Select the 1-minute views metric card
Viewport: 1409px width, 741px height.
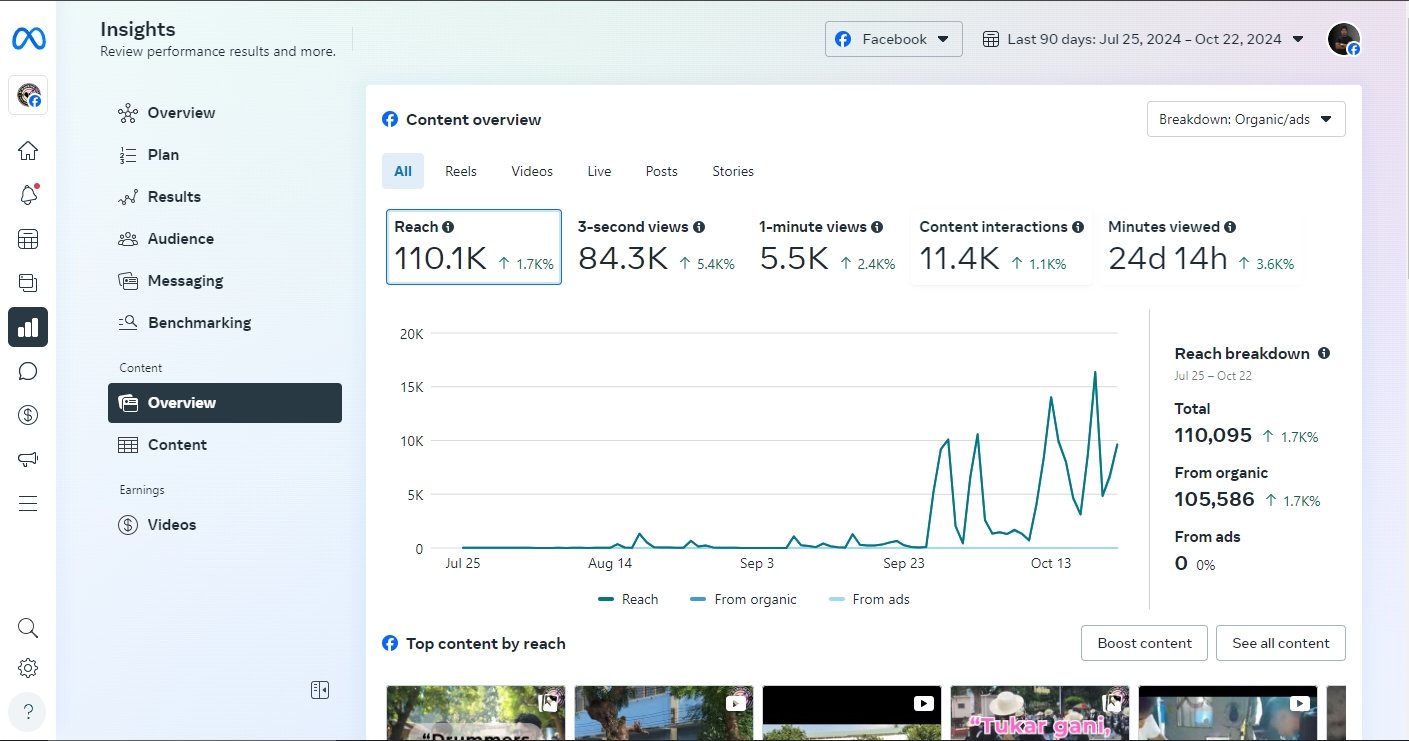tap(827, 247)
